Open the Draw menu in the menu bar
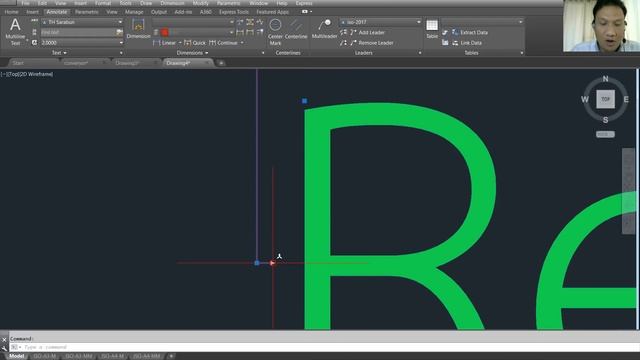The height and width of the screenshot is (360, 640). coord(146,3)
